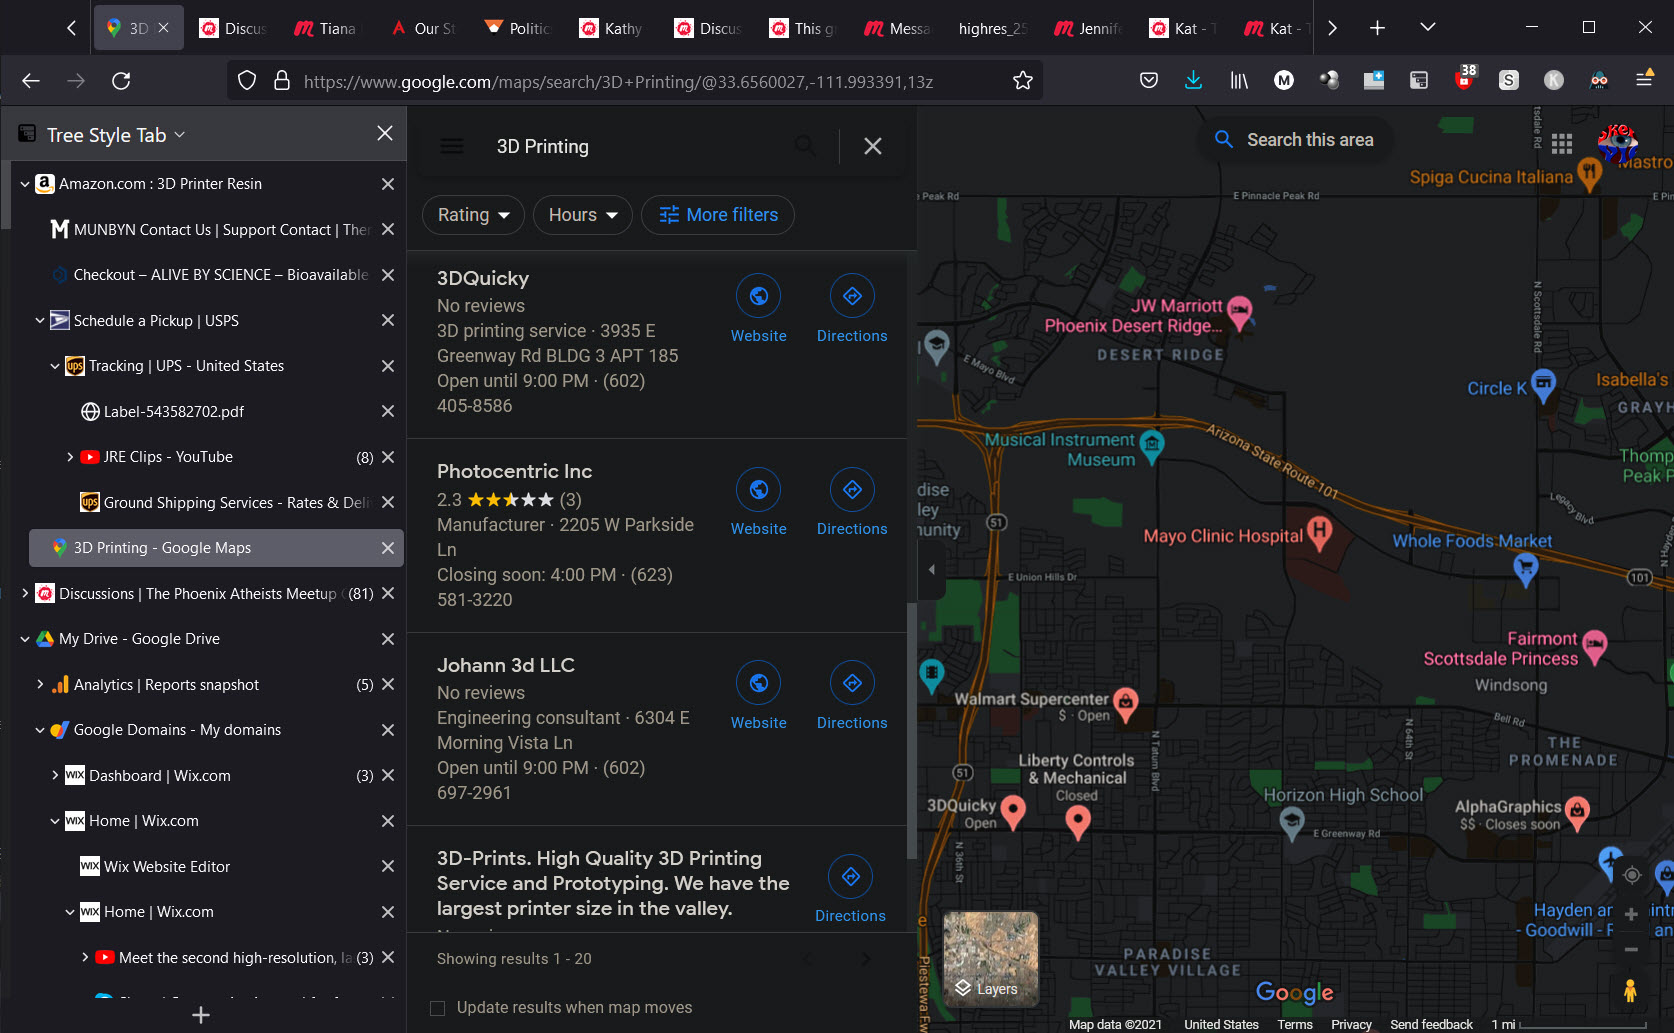
Task: Open Firefox downloads panel
Action: (1193, 81)
